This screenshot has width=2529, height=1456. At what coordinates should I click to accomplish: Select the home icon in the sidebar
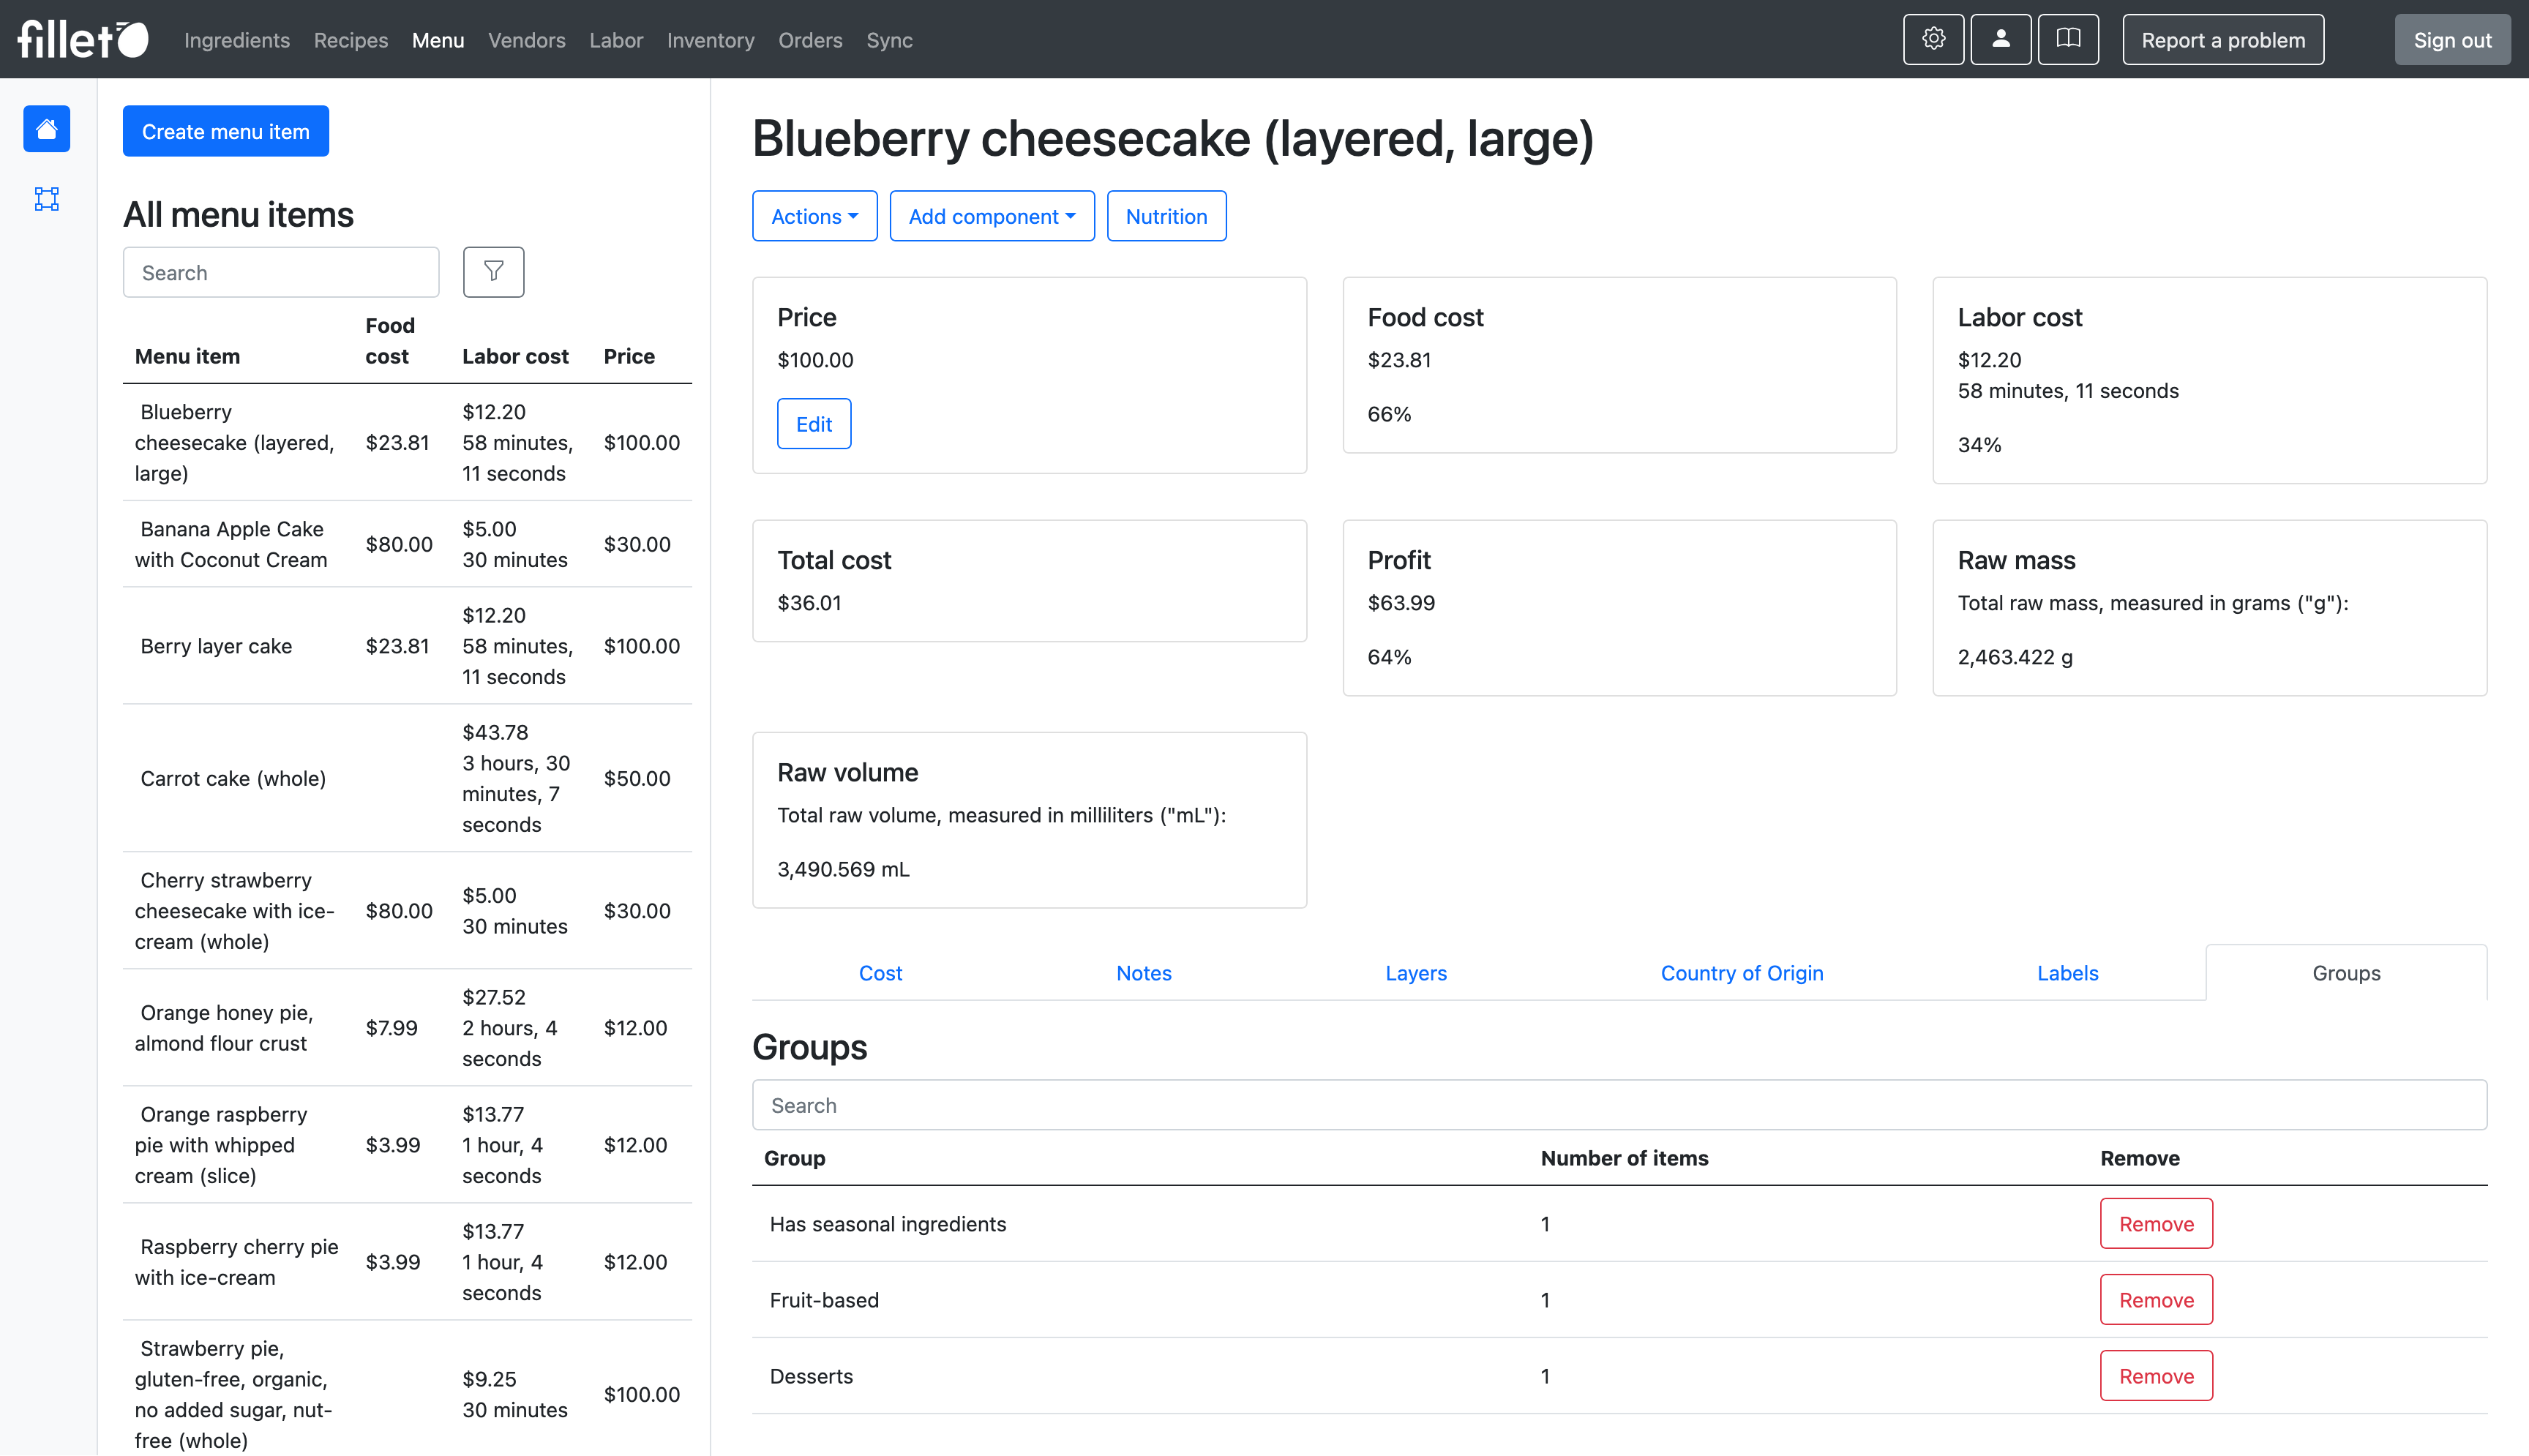[46, 128]
